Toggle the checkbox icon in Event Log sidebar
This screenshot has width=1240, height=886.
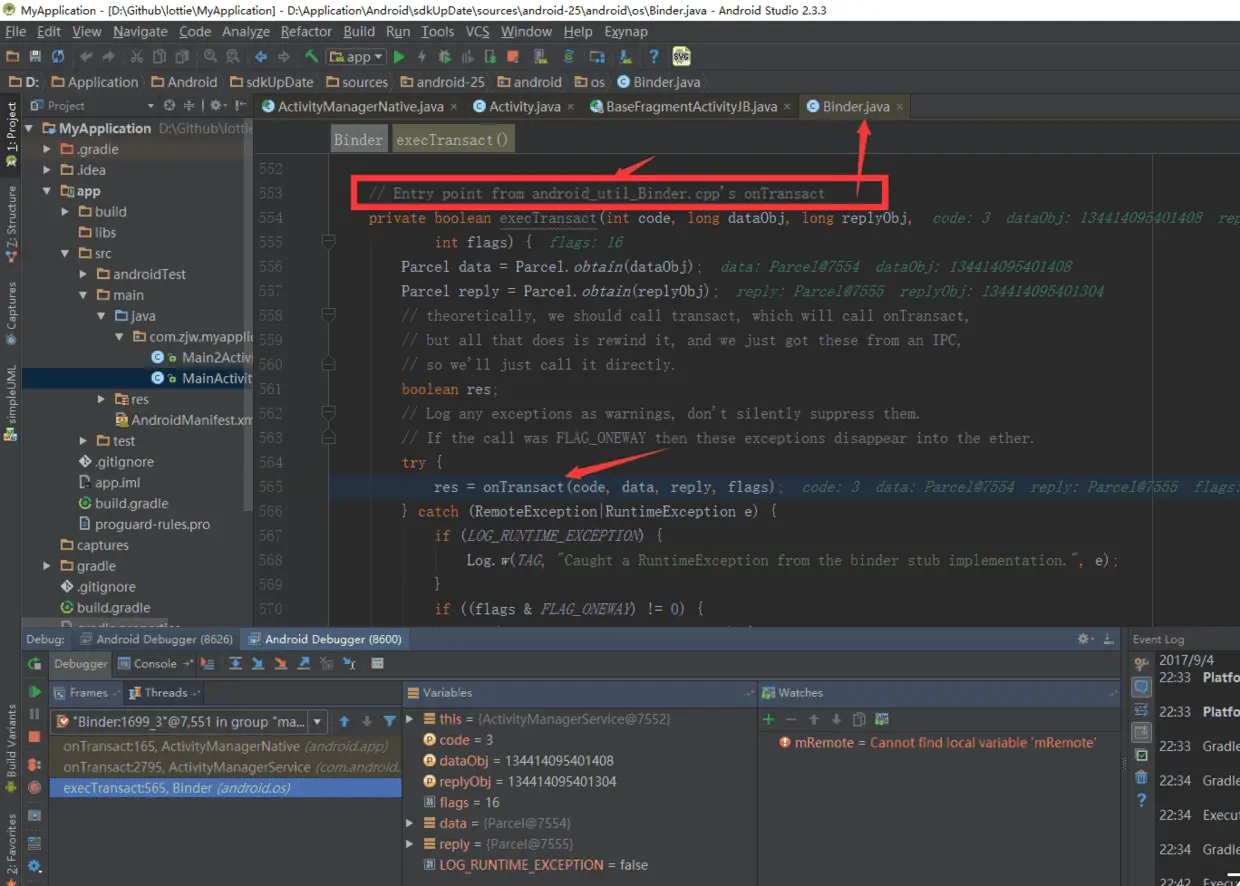point(1141,755)
